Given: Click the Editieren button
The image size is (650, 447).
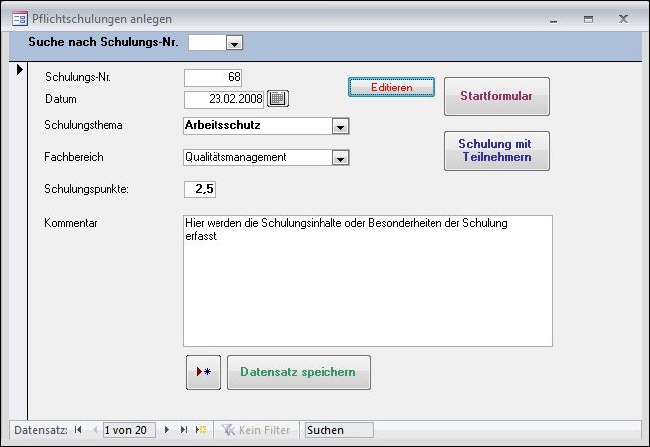Looking at the screenshot, I should point(391,87).
